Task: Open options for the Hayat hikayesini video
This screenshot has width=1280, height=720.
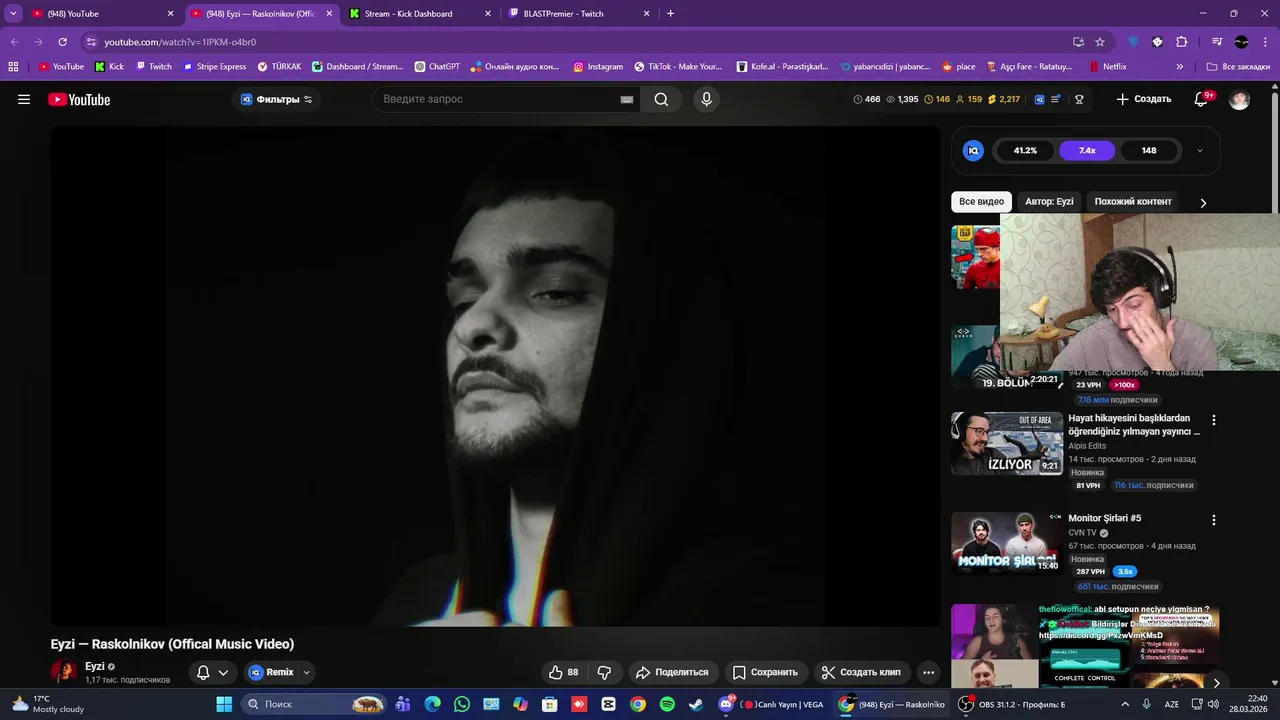Action: tap(1214, 420)
